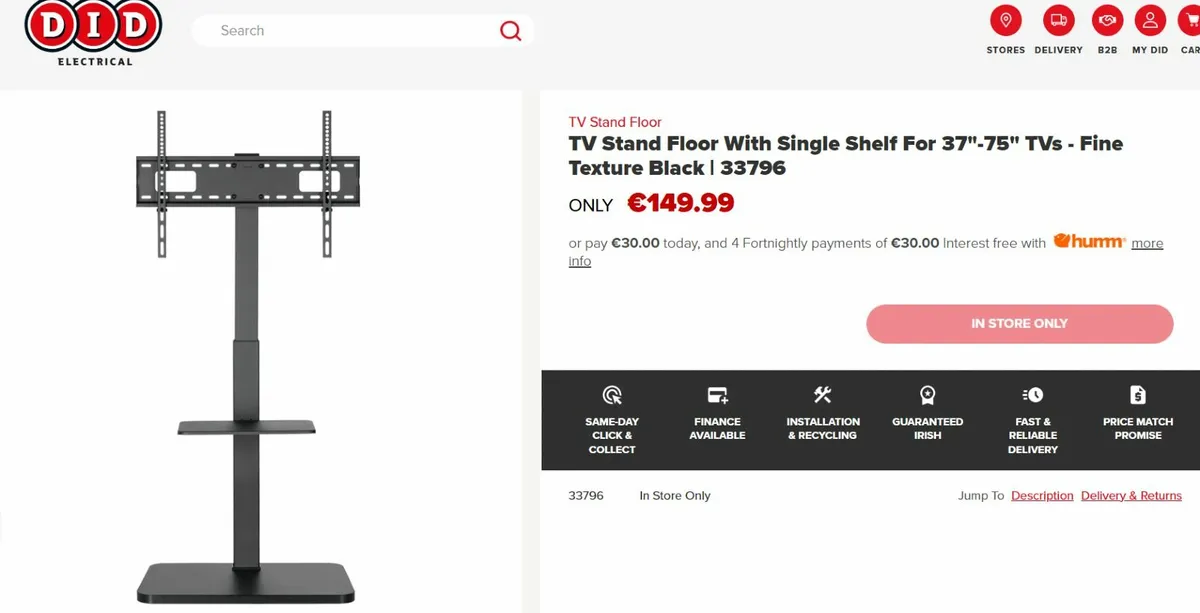Open the shopping cart icon
1200x613 pixels.
tap(1191, 21)
